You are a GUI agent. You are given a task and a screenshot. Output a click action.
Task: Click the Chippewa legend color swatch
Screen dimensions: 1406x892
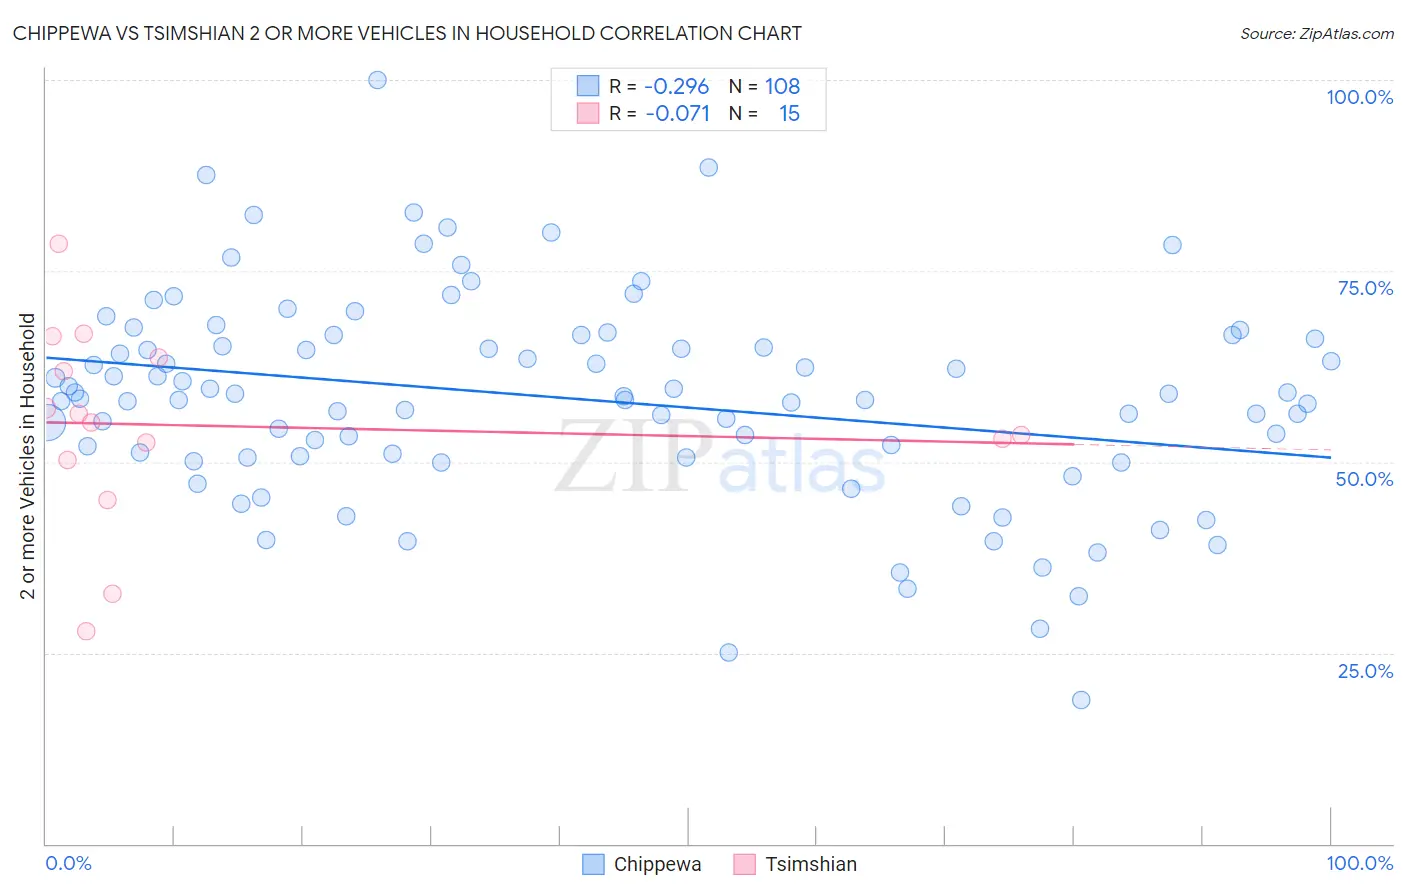[593, 864]
